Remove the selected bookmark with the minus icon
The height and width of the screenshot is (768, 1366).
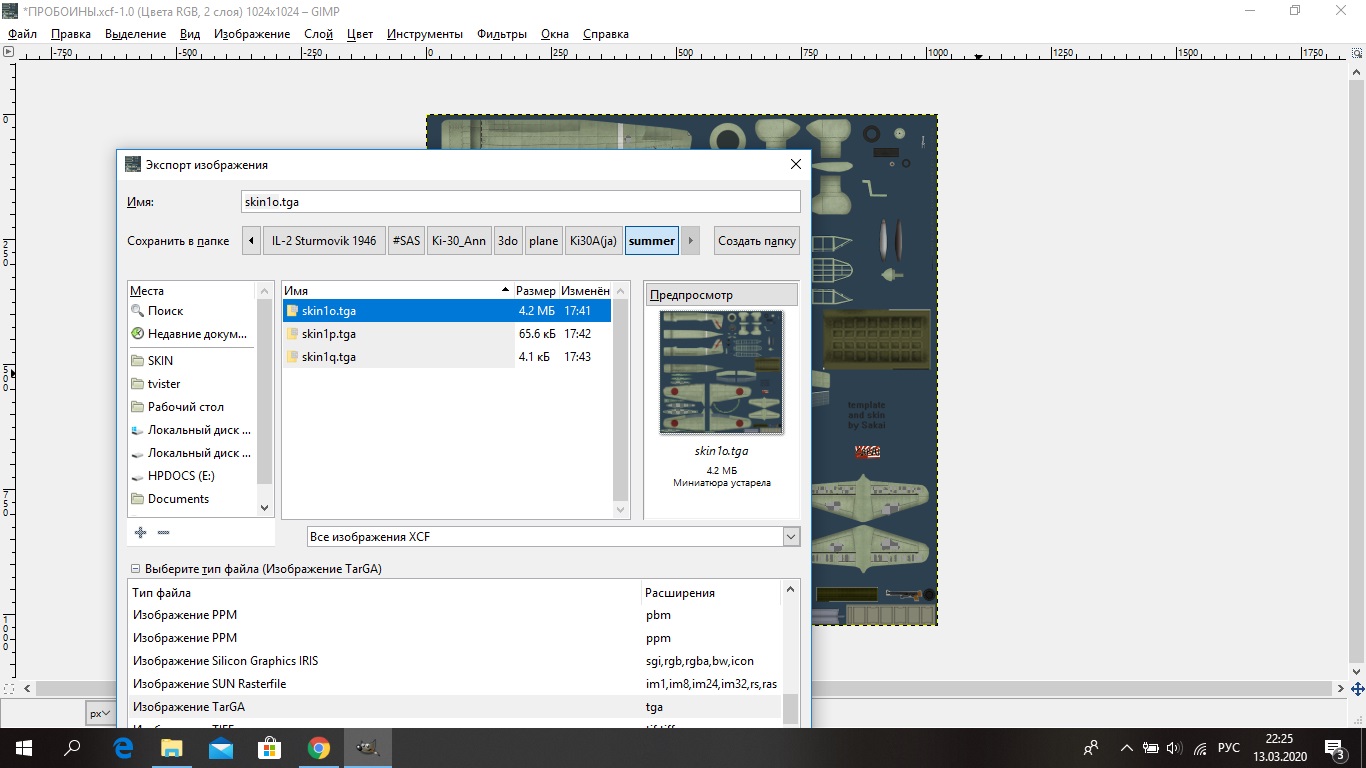pyautogui.click(x=163, y=533)
